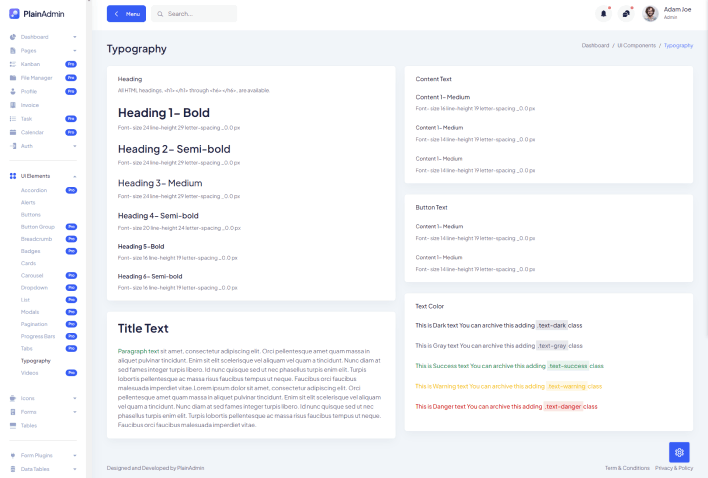This screenshot has height=478, width=708.
Task: Click the Kanban sidebar icon
Action: [13, 63]
